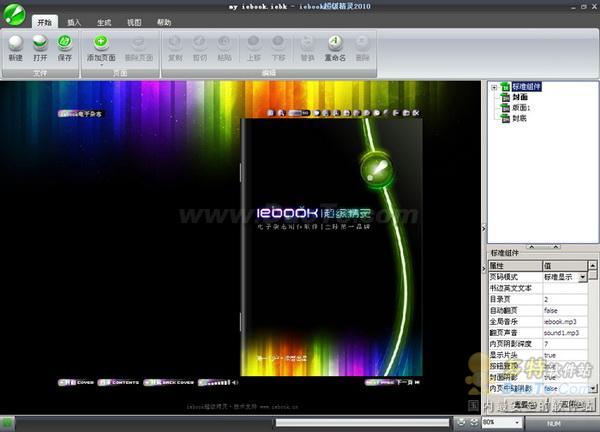
Task: Click the last icon in the preview top toolbar
Action: [416, 113]
